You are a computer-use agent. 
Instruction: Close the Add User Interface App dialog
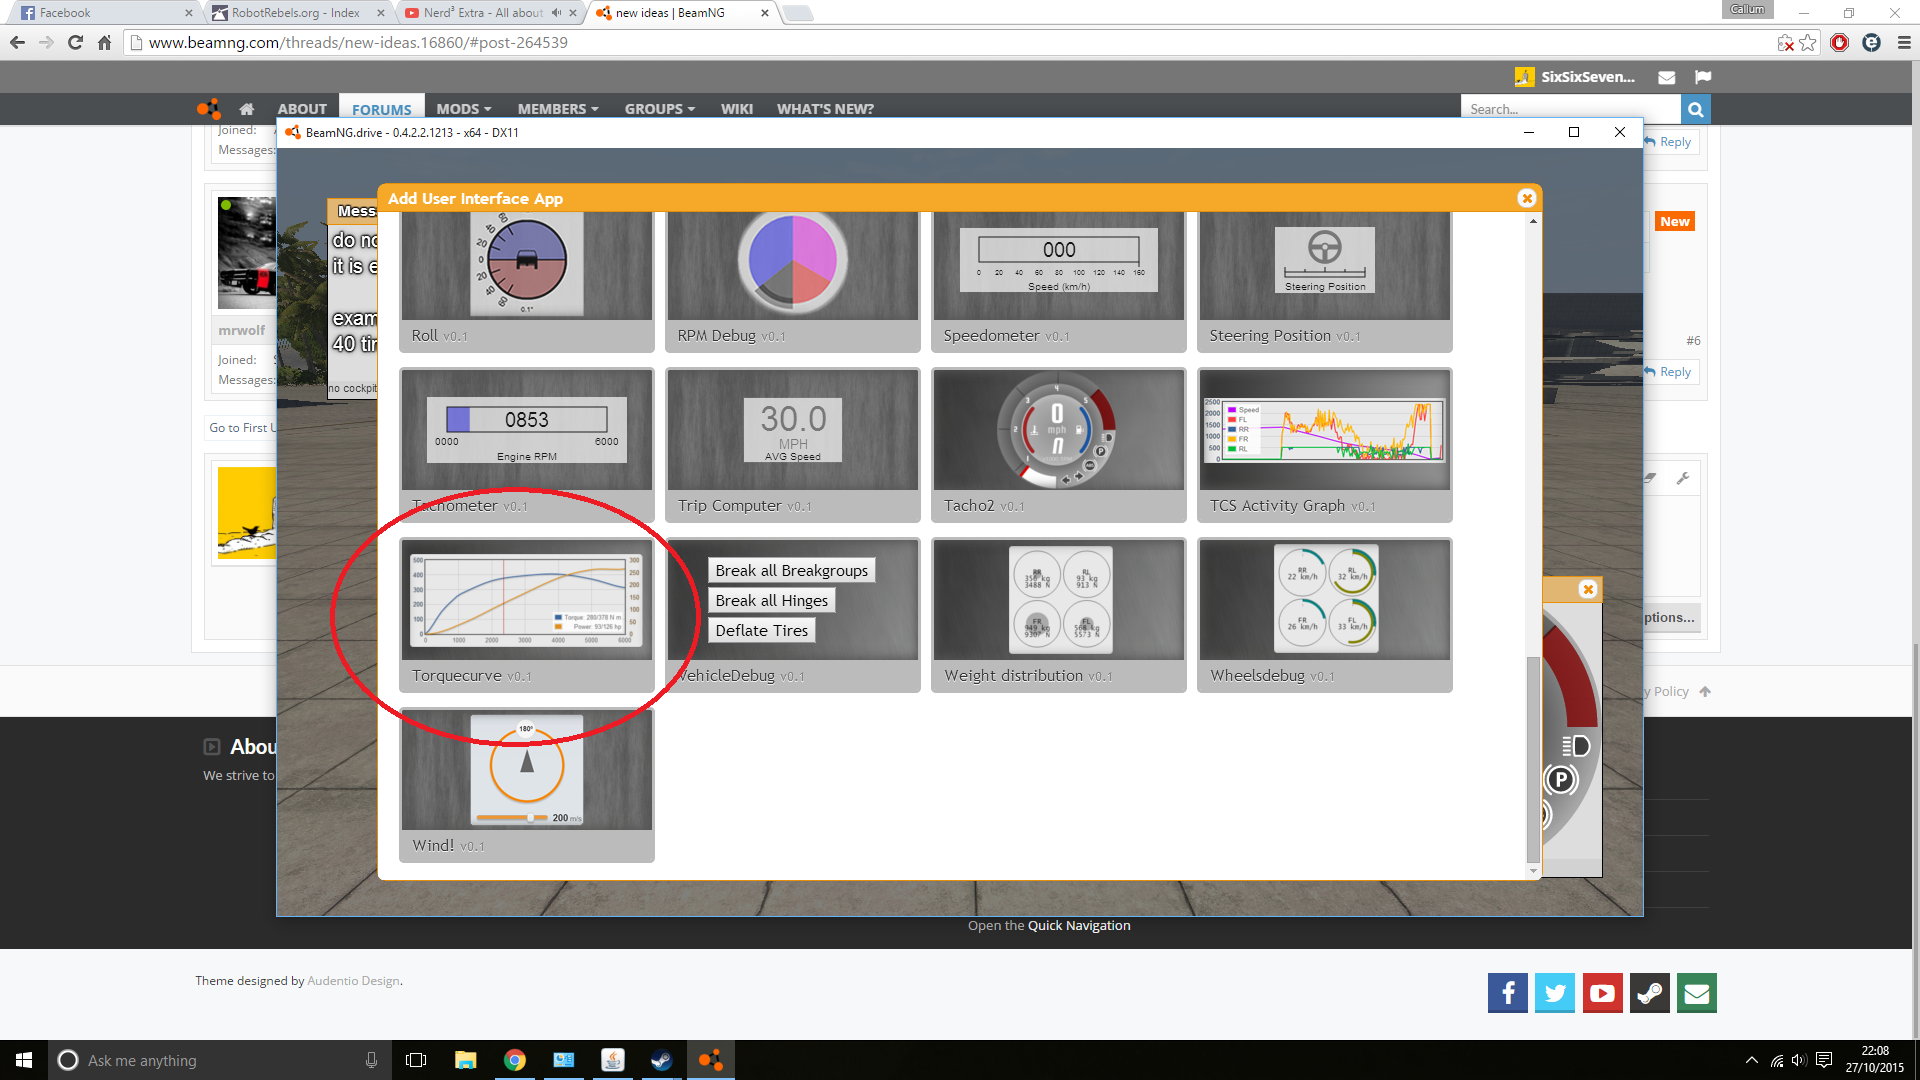(x=1526, y=198)
